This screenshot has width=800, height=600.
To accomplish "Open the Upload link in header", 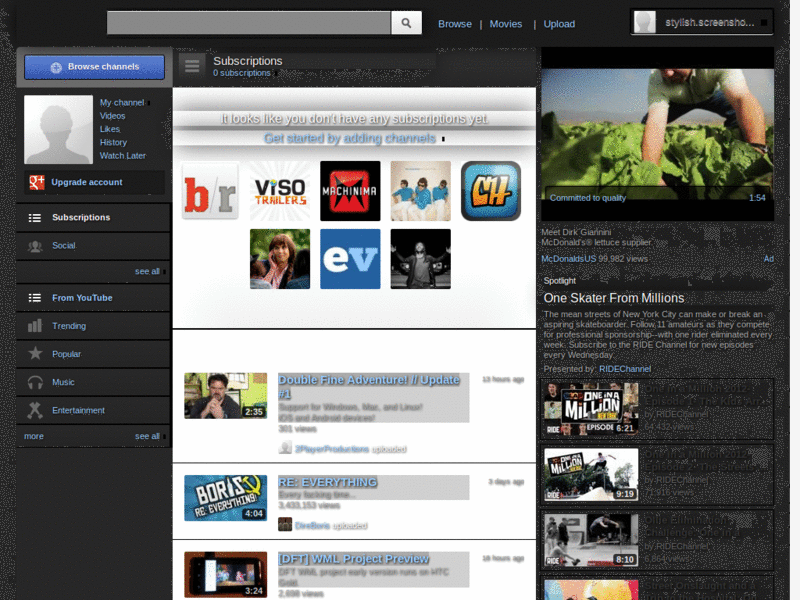I will (559, 24).
